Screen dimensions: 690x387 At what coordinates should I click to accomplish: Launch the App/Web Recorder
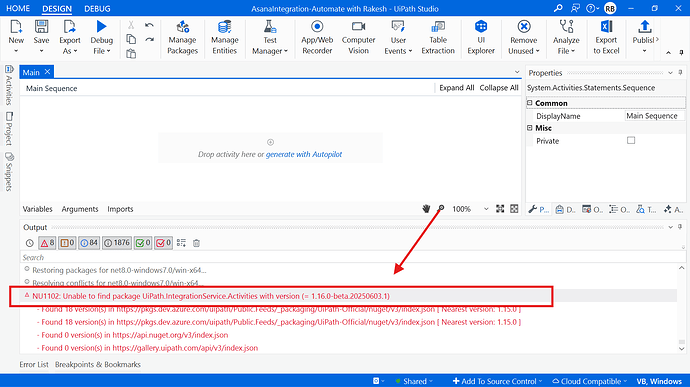pyautogui.click(x=317, y=38)
